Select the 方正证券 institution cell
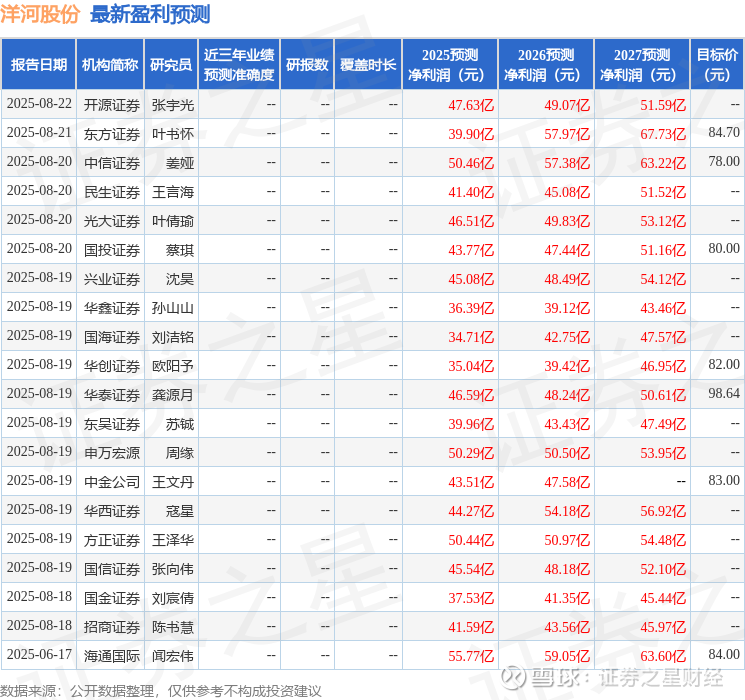This screenshot has width=745, height=700. click(x=112, y=540)
